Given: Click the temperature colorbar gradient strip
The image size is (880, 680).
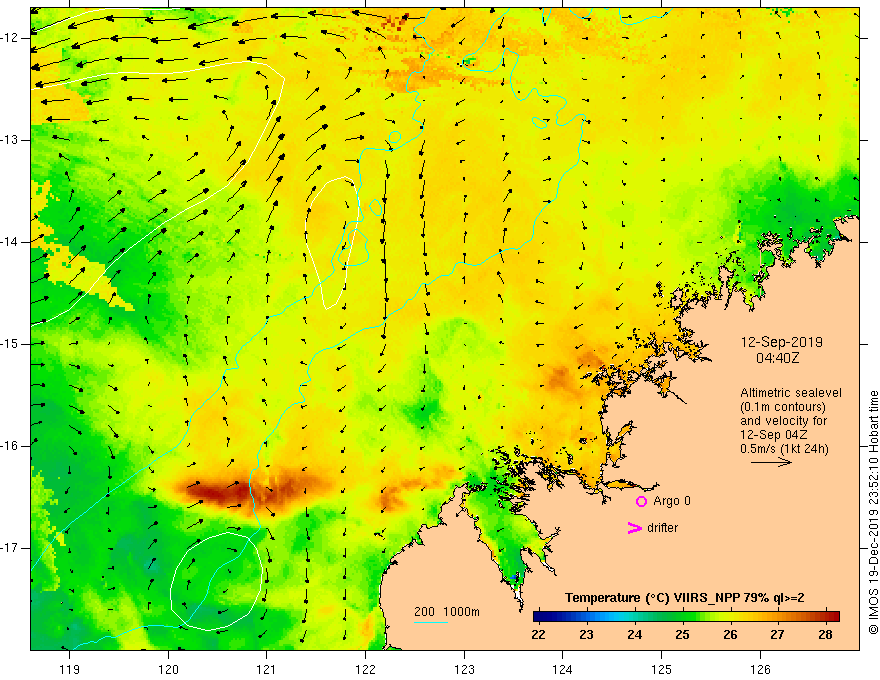Looking at the screenshot, I should (x=686, y=616).
